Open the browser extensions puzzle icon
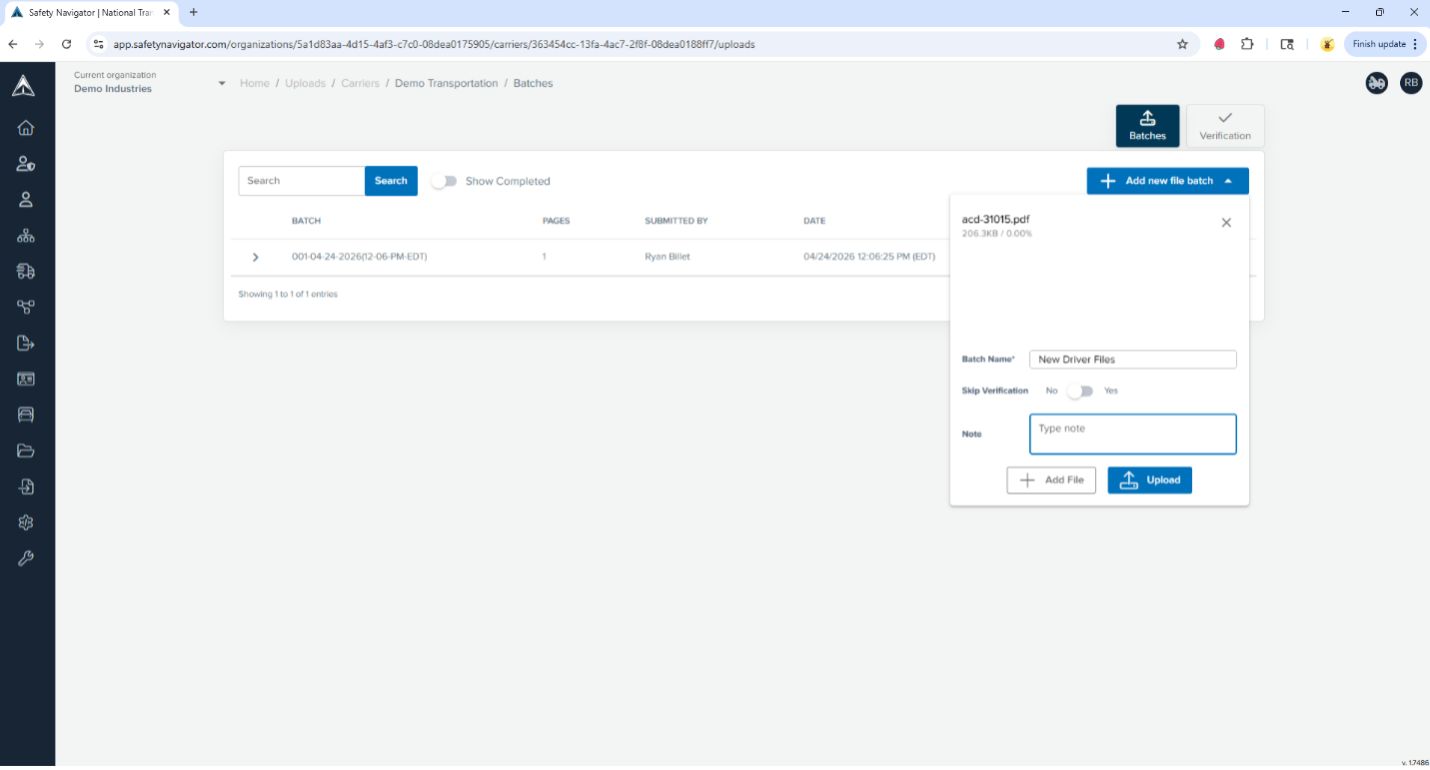The image size is (1430, 770). (1247, 44)
